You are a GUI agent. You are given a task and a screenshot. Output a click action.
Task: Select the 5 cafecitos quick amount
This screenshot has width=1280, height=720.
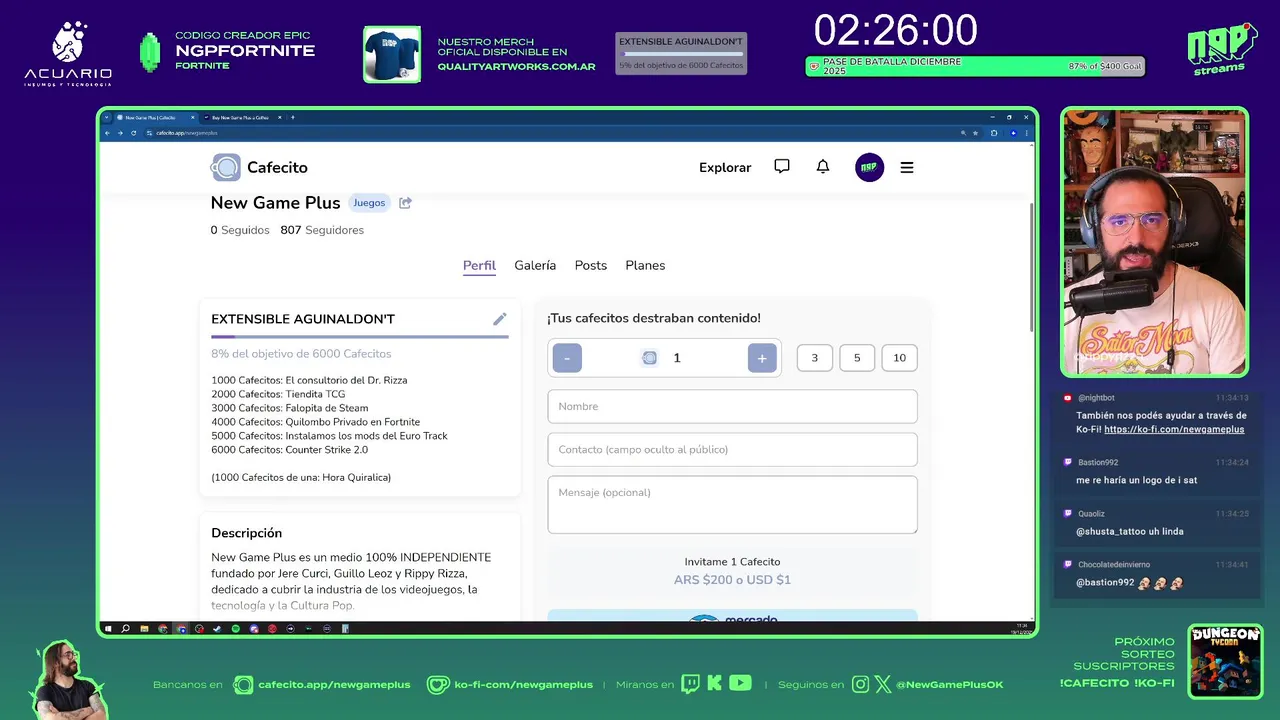coord(857,358)
